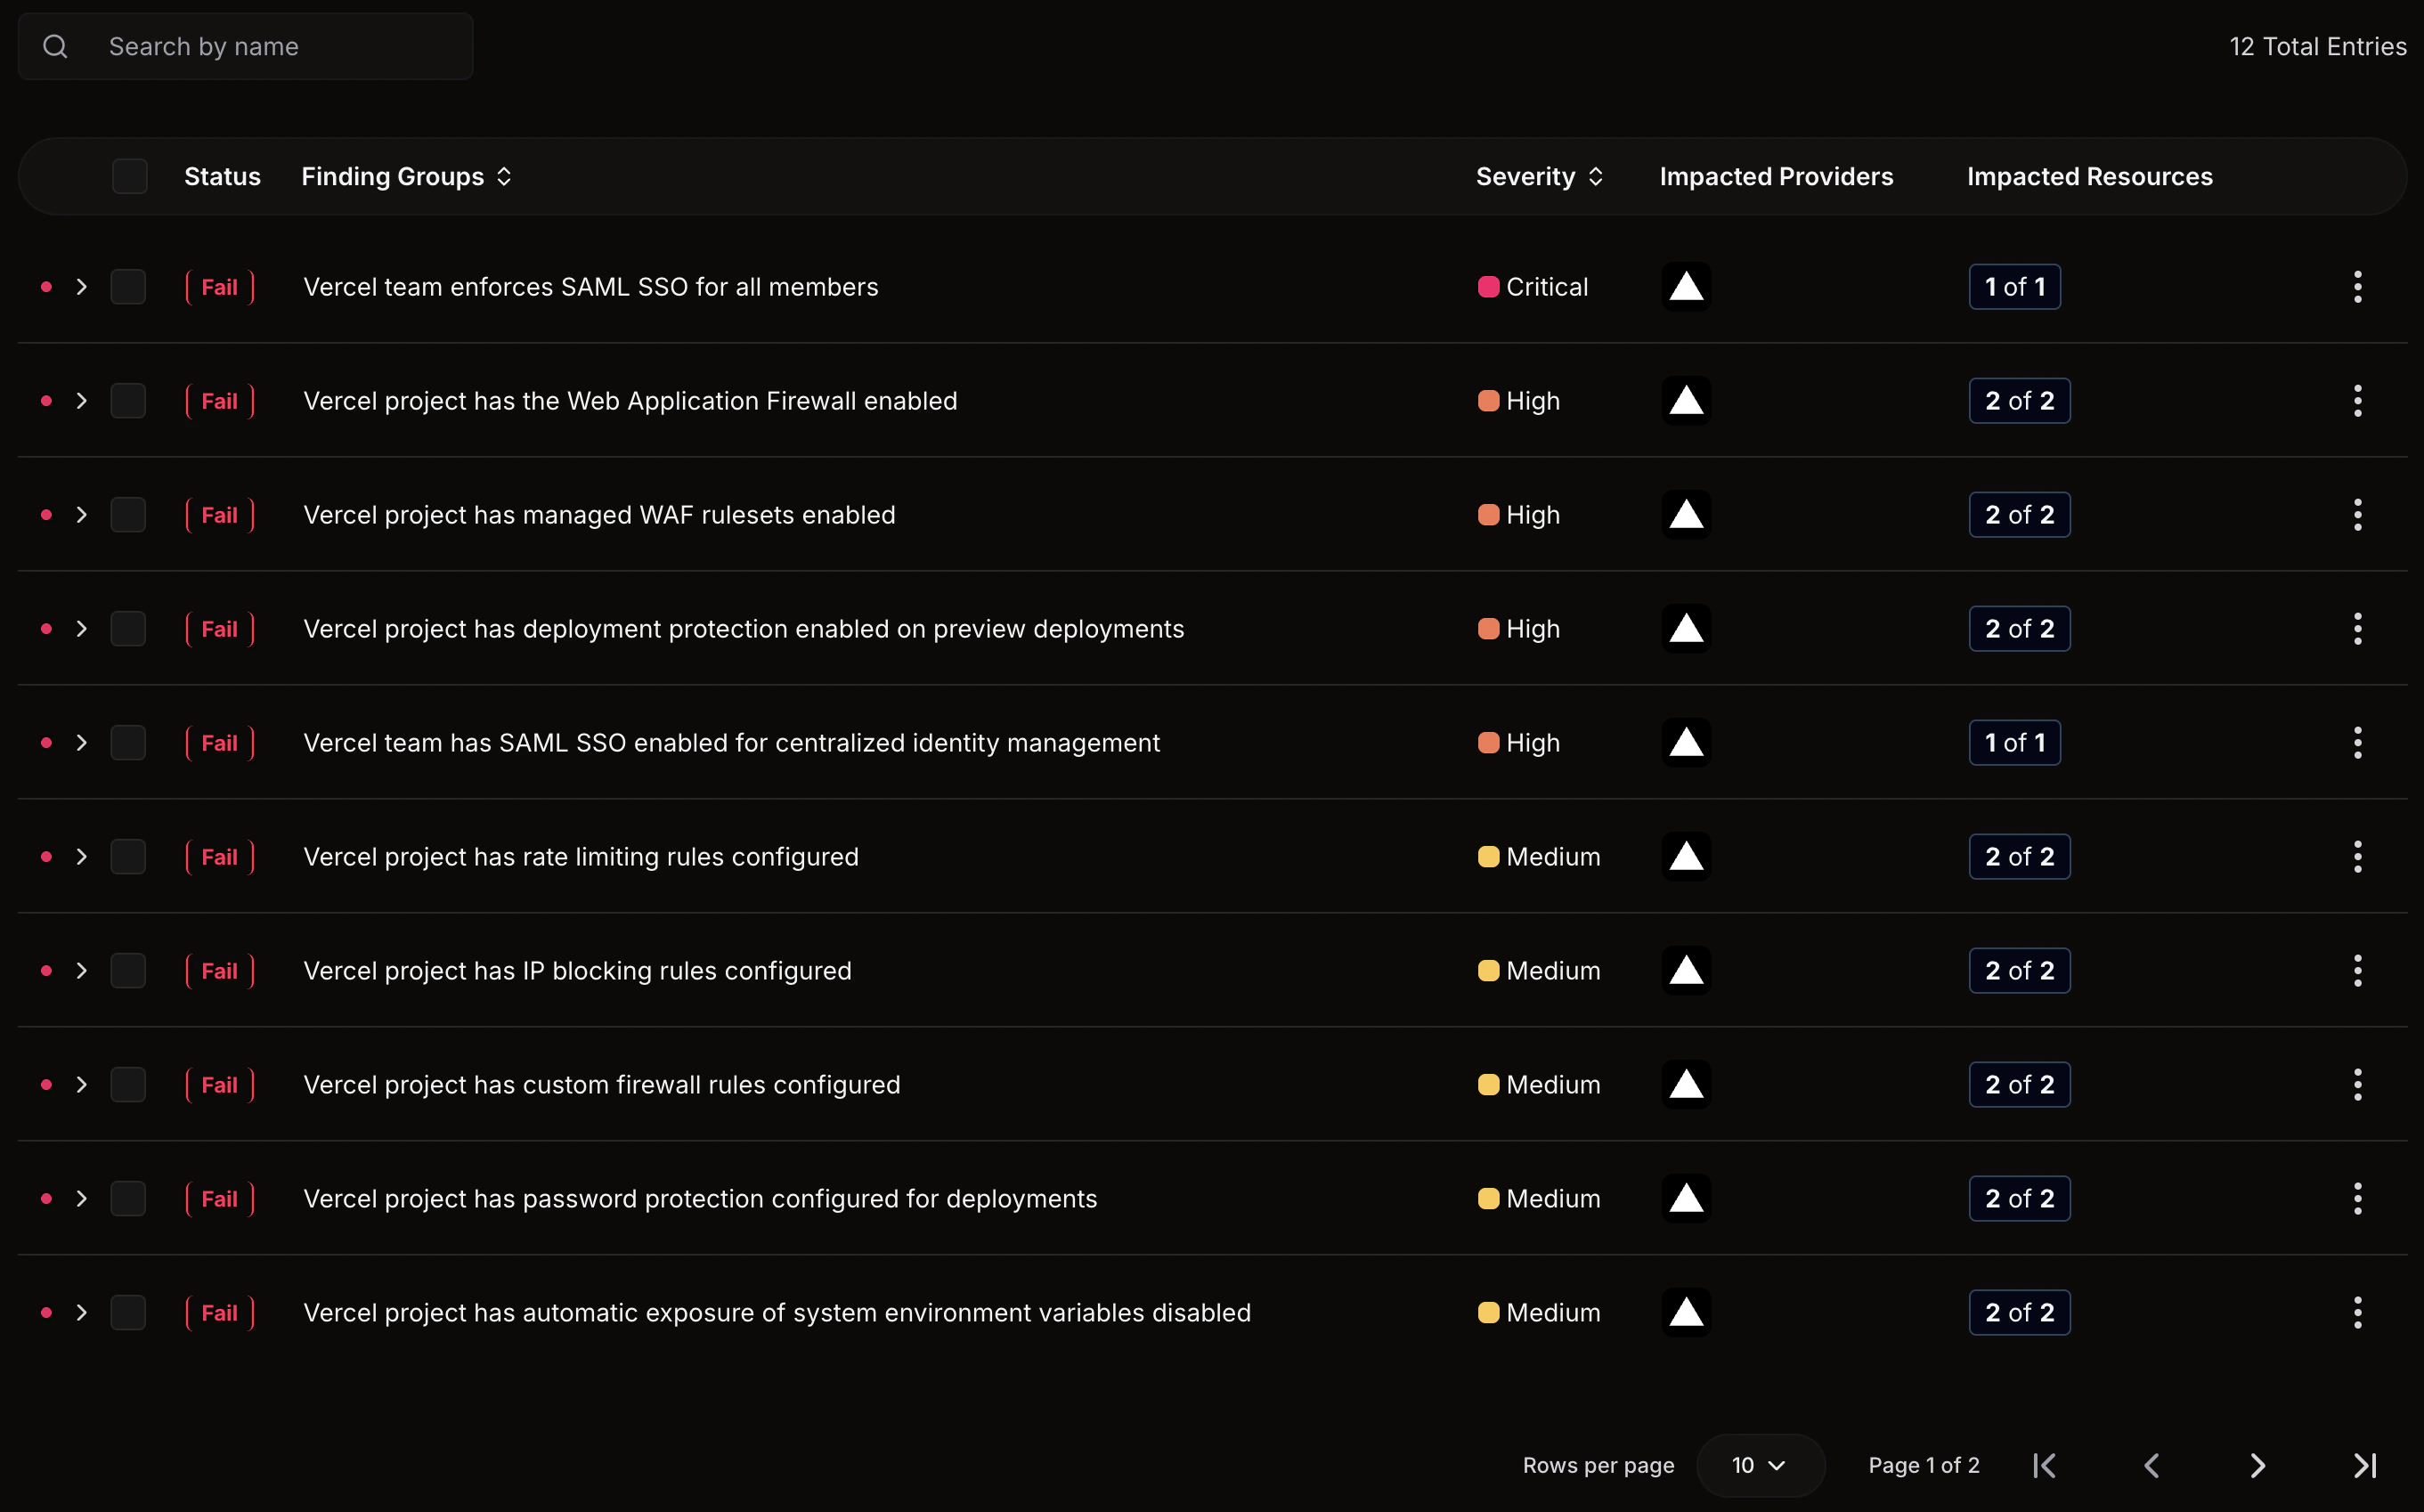Click the 2 of 2 badge for WAF enabled row
The width and height of the screenshot is (2424, 1512).
[2019, 401]
